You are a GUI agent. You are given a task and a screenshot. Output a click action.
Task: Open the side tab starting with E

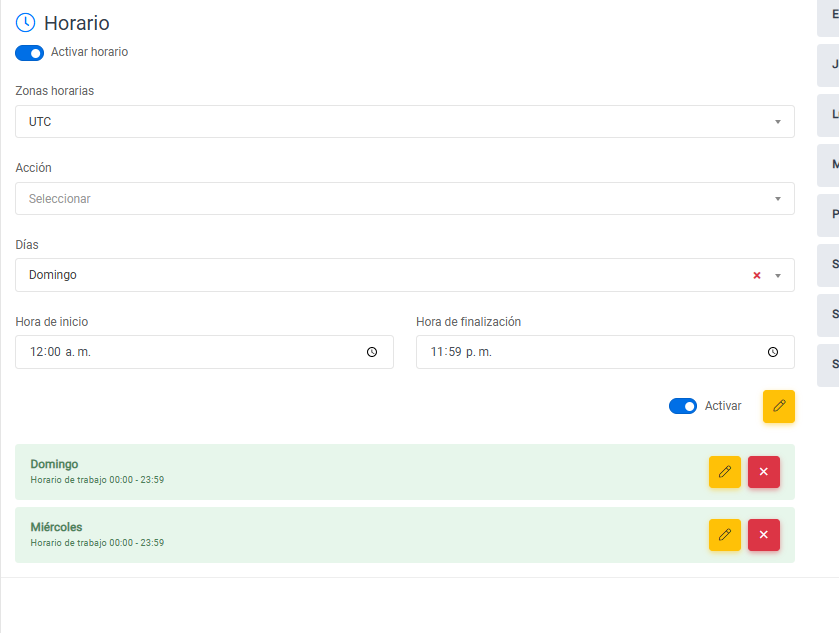830,15
